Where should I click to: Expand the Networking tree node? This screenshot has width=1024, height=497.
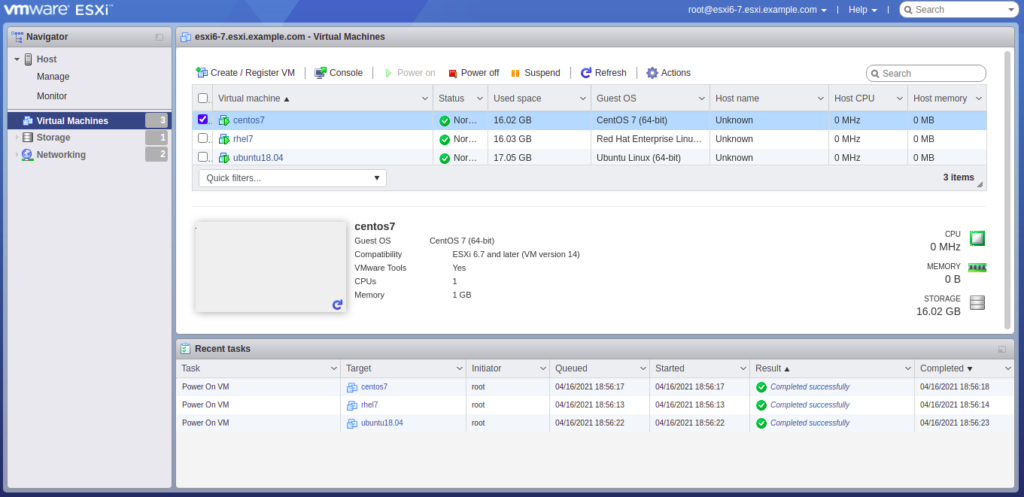[17, 155]
